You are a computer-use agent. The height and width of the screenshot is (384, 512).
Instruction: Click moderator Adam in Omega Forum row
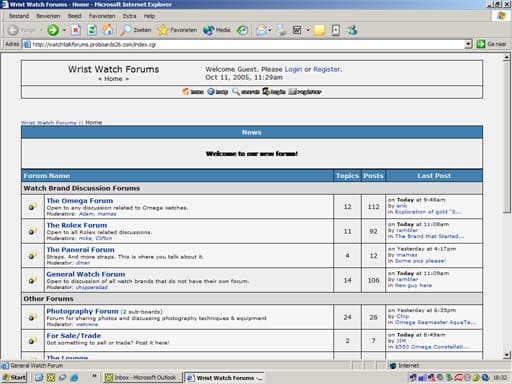pos(86,214)
